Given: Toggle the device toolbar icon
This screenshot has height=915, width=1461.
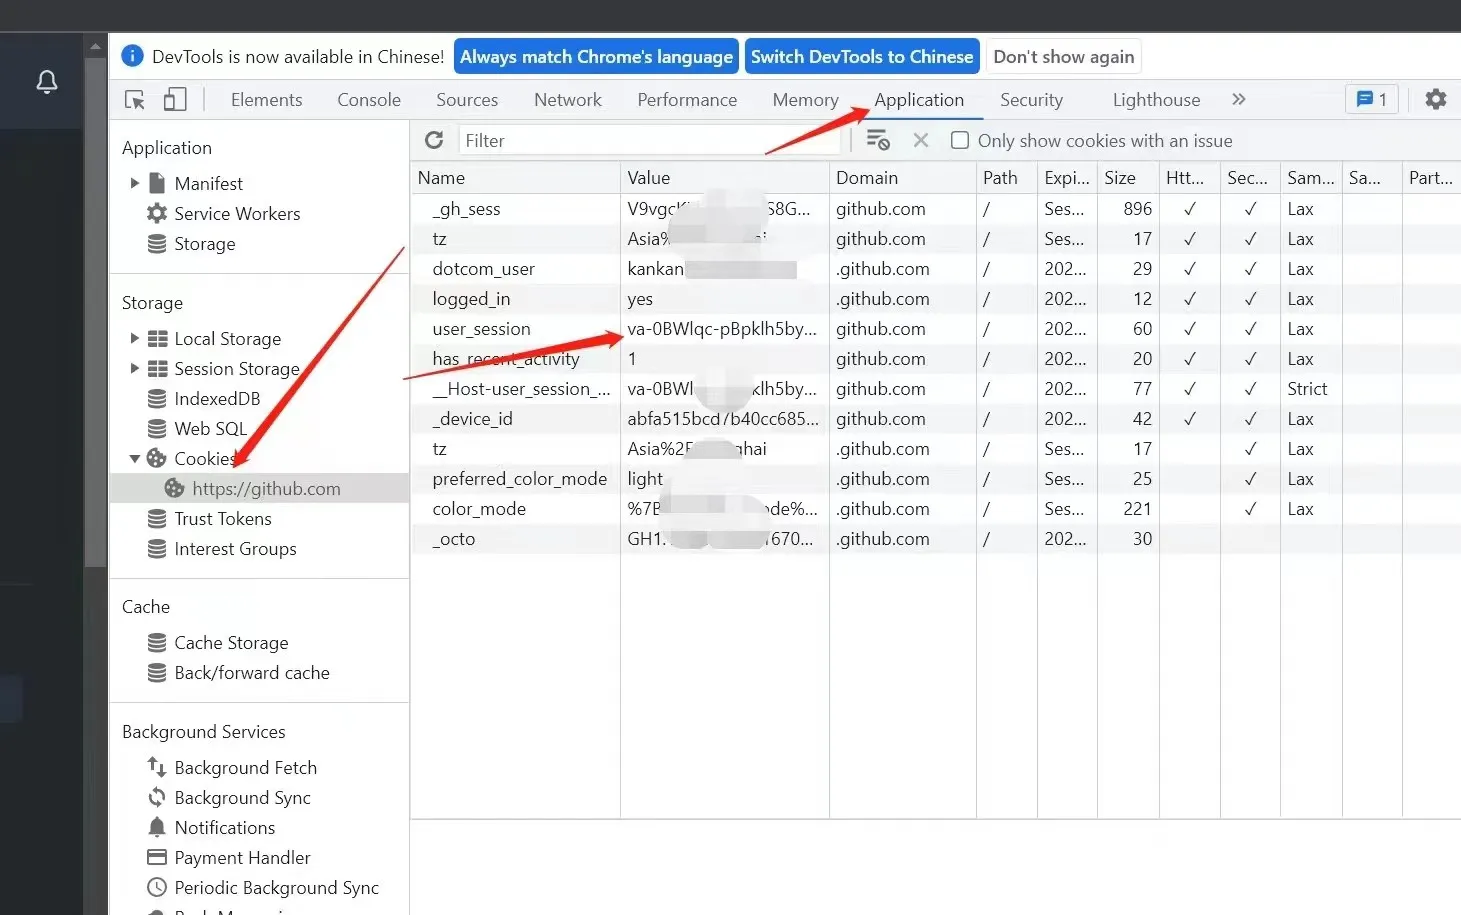Looking at the screenshot, I should click(x=175, y=99).
